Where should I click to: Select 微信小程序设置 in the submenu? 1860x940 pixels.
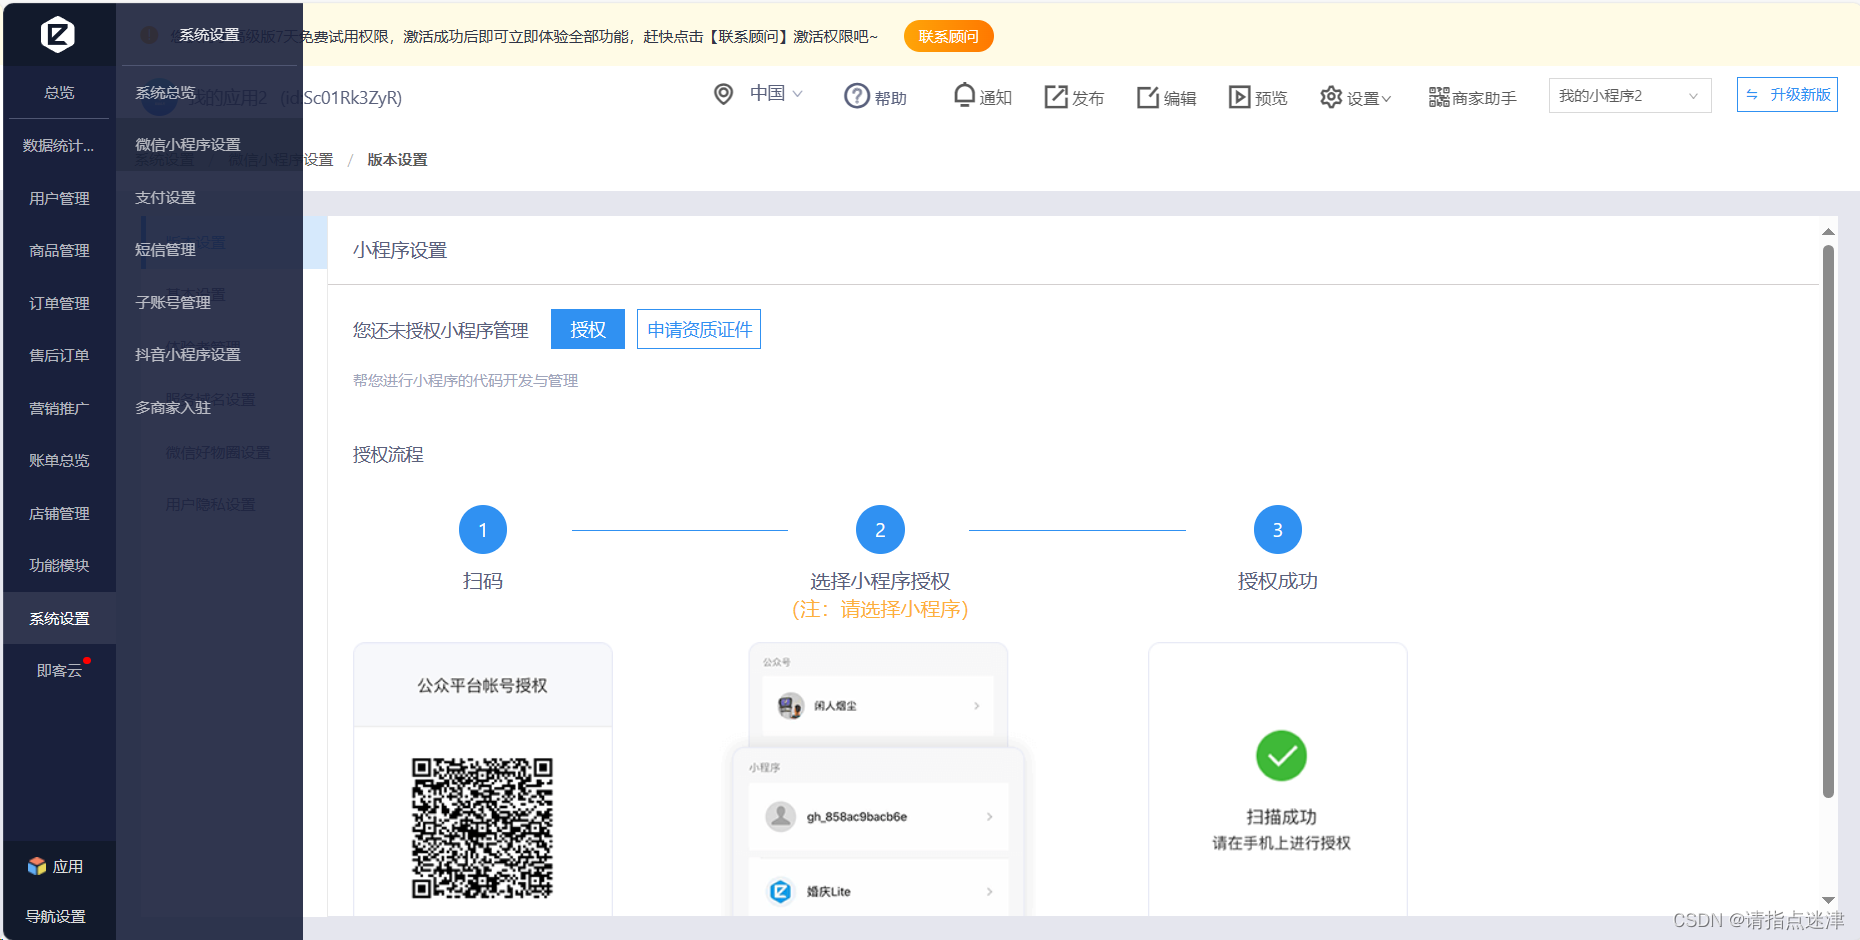(x=209, y=144)
